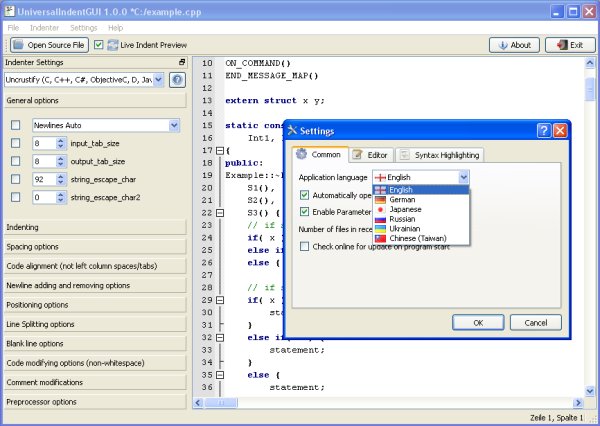Image resolution: width=600 pixels, height=426 pixels.
Task: Expand the Spacing options section
Action: pyautogui.click(x=95, y=247)
